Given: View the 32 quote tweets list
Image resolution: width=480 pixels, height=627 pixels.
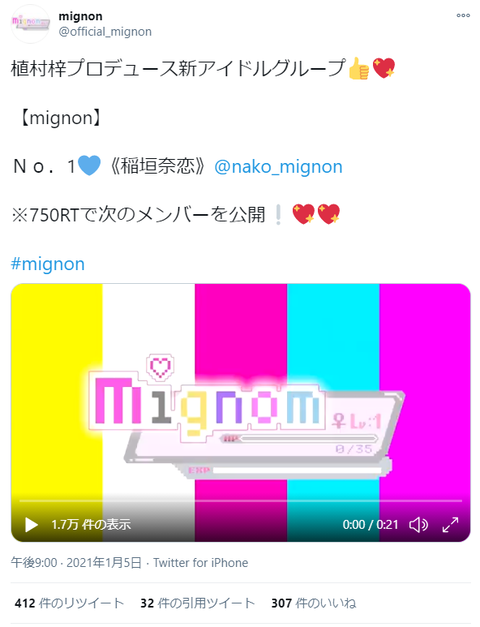Looking at the screenshot, I should (x=198, y=603).
